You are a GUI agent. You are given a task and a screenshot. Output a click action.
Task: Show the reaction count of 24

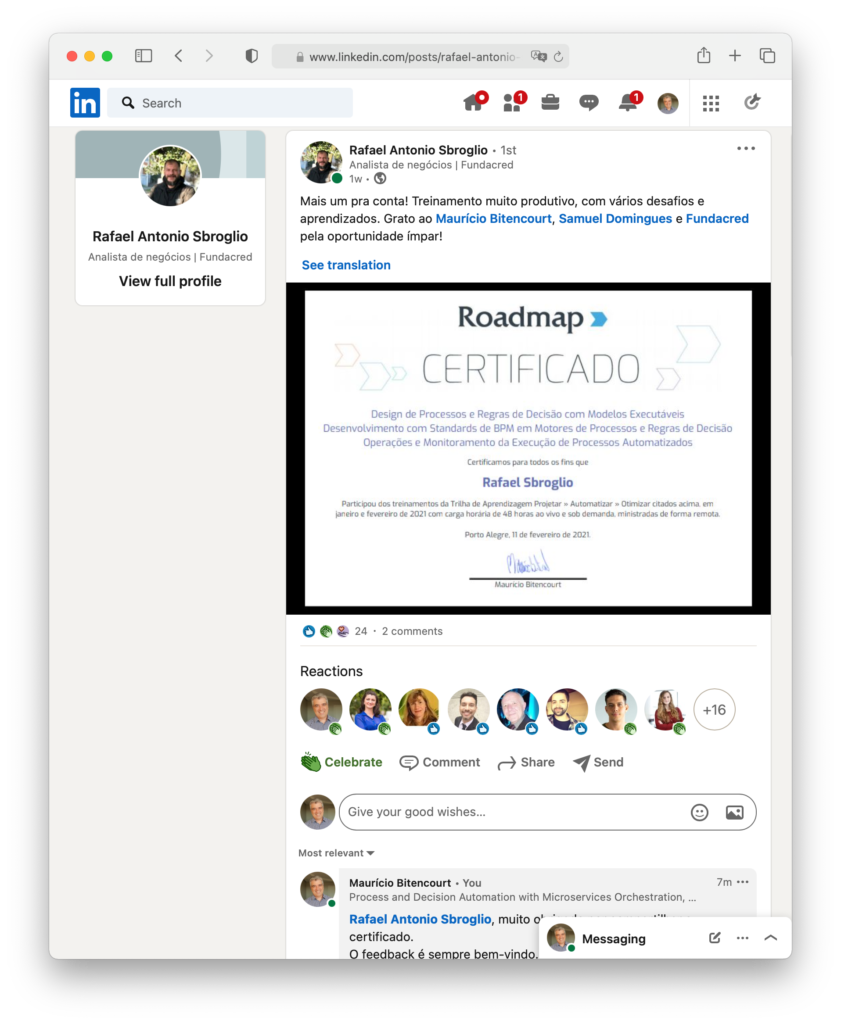pyautogui.click(x=360, y=632)
